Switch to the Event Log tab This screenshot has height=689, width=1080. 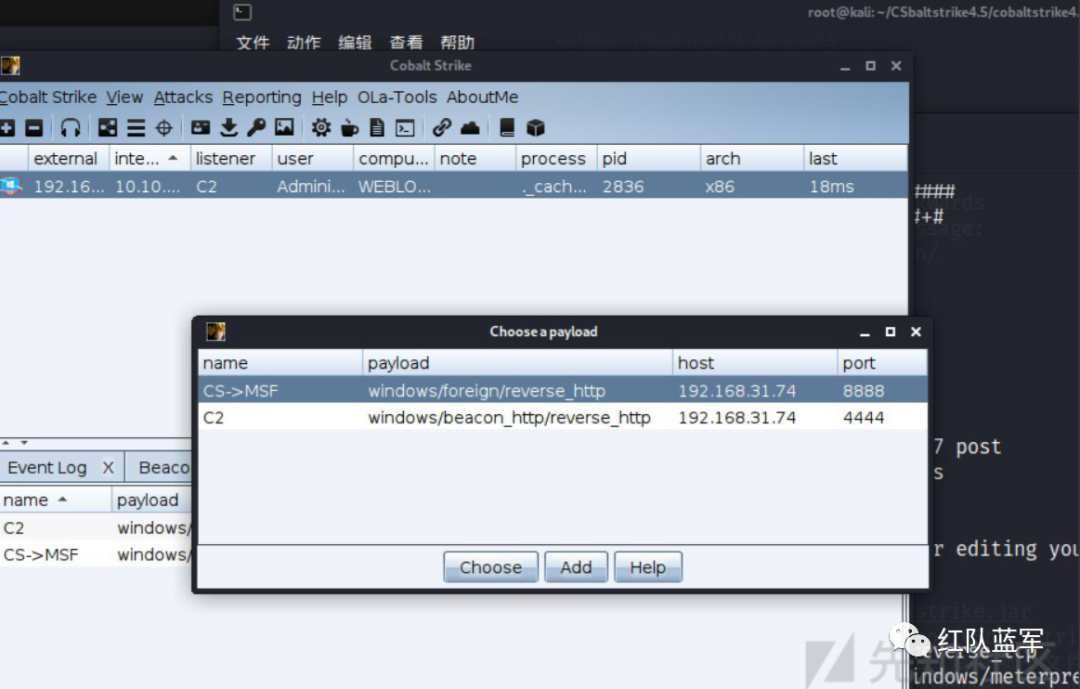(x=47, y=468)
